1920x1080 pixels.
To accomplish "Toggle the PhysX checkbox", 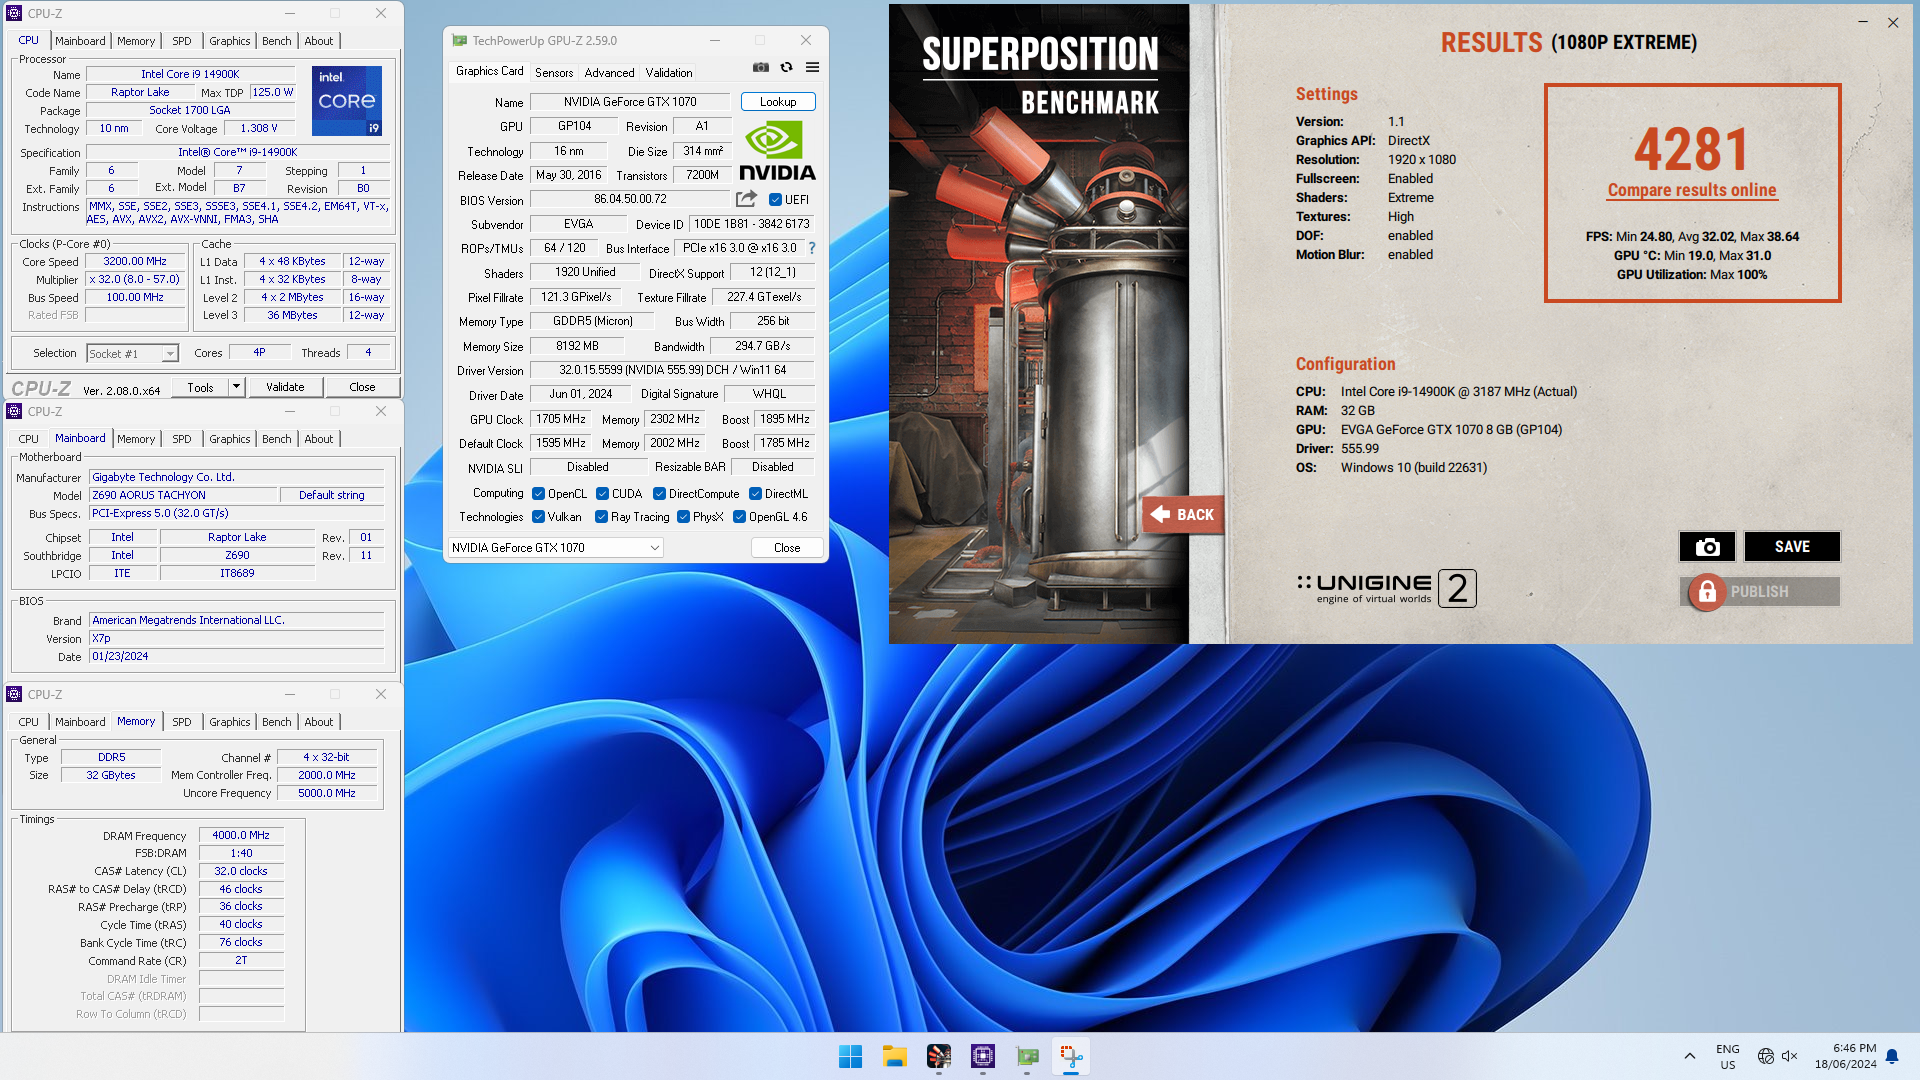I will pyautogui.click(x=684, y=517).
